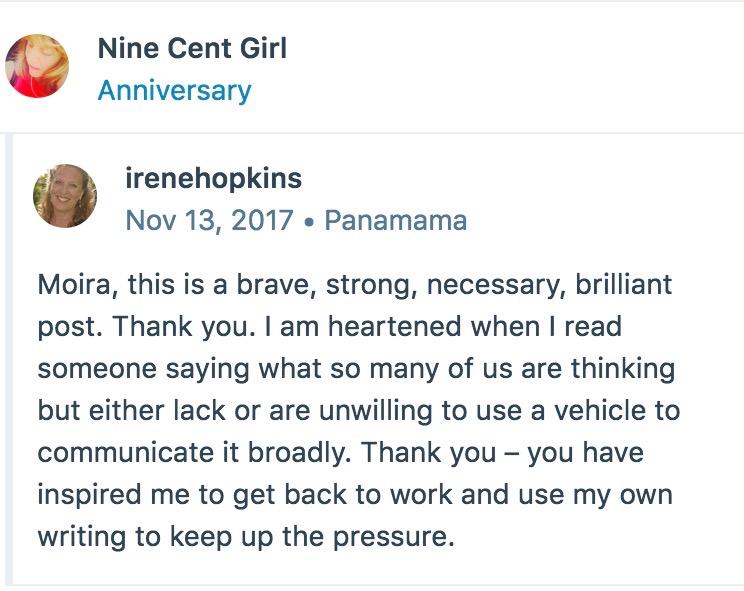
Task: Click the divider line below the Anniversary header
Action: (372, 132)
